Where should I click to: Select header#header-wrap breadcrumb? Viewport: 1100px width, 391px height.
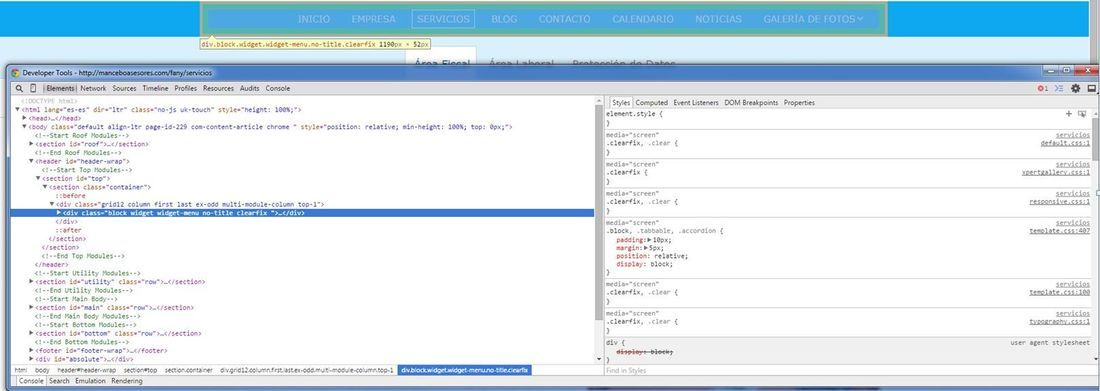tap(87, 369)
